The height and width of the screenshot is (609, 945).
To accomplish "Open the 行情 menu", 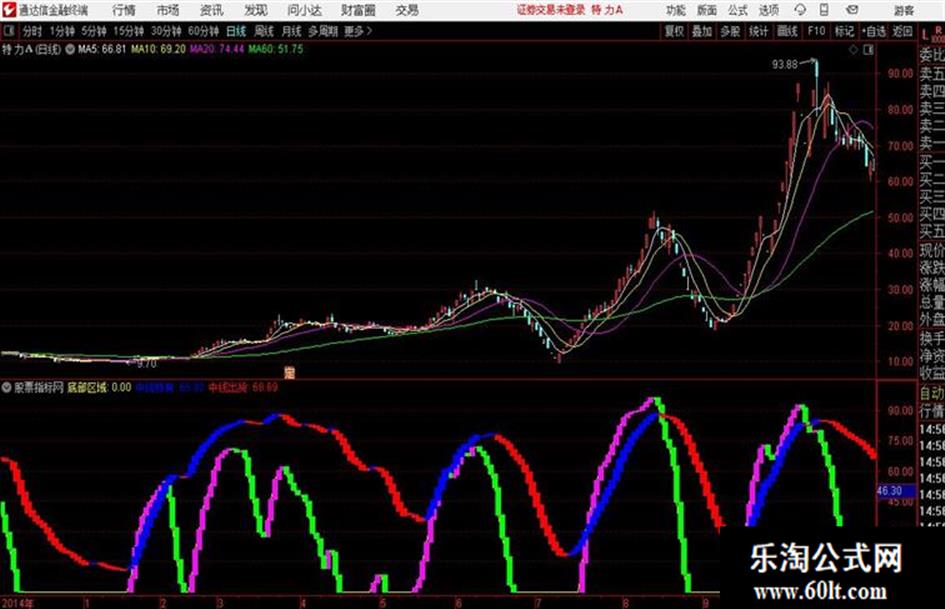I will (x=124, y=10).
